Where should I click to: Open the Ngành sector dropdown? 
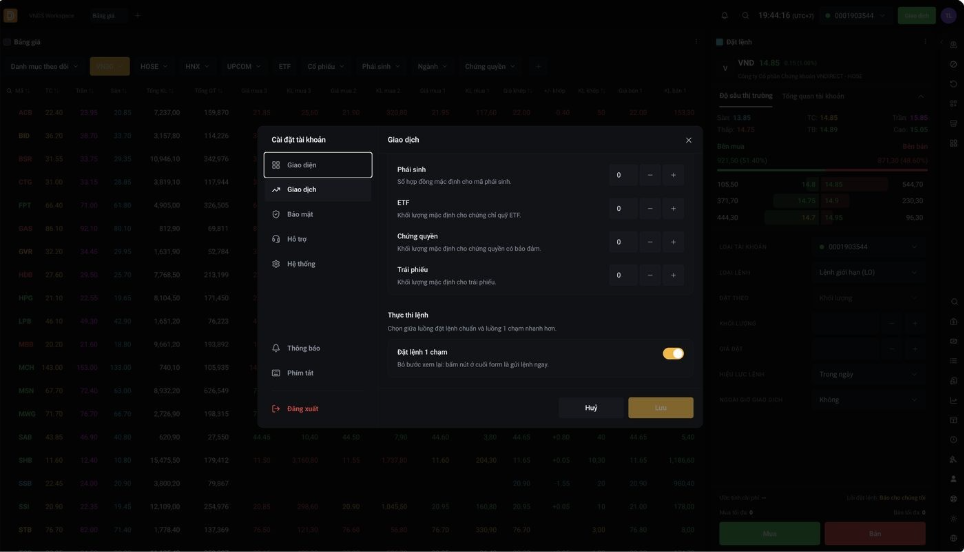click(432, 66)
